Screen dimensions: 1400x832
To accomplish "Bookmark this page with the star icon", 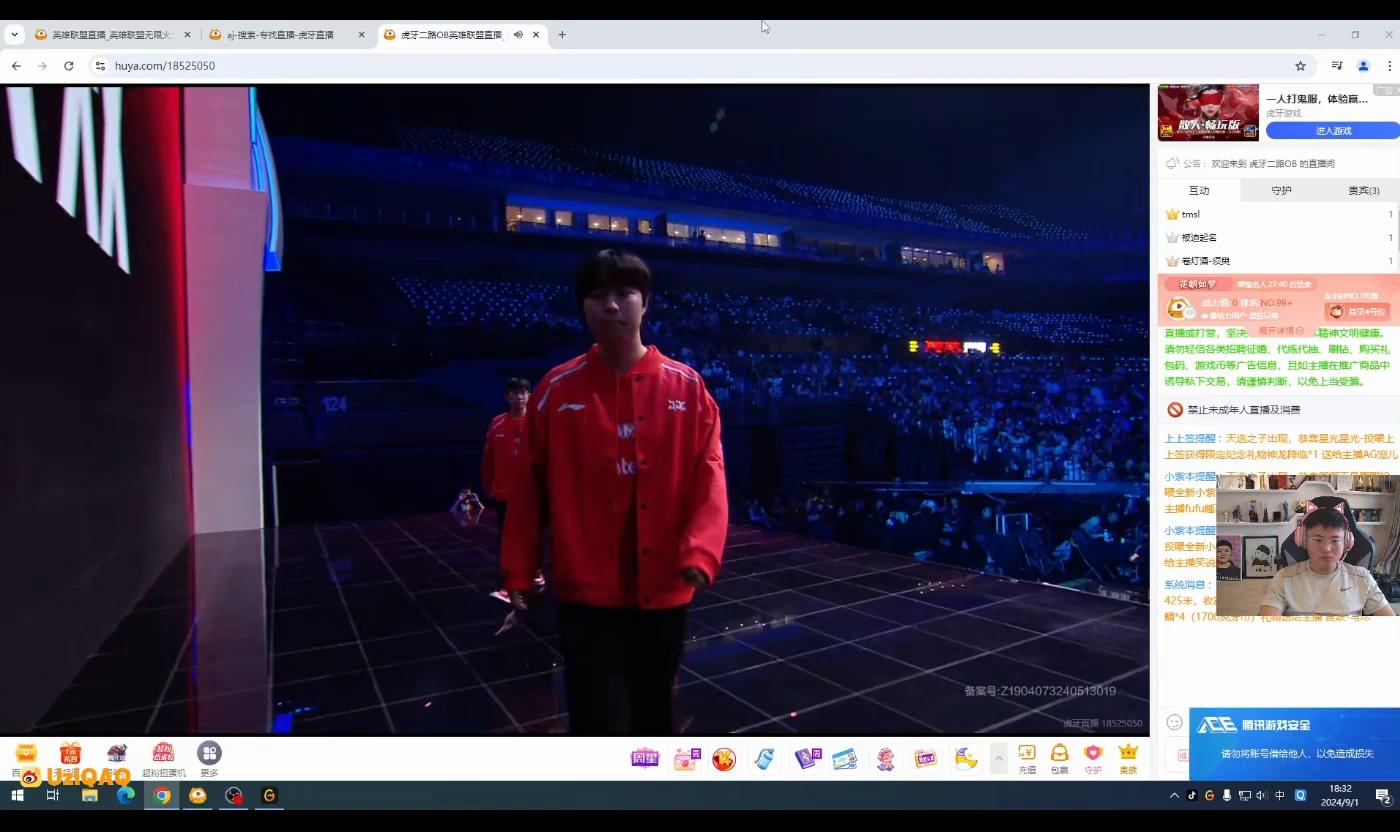I will [x=1300, y=66].
